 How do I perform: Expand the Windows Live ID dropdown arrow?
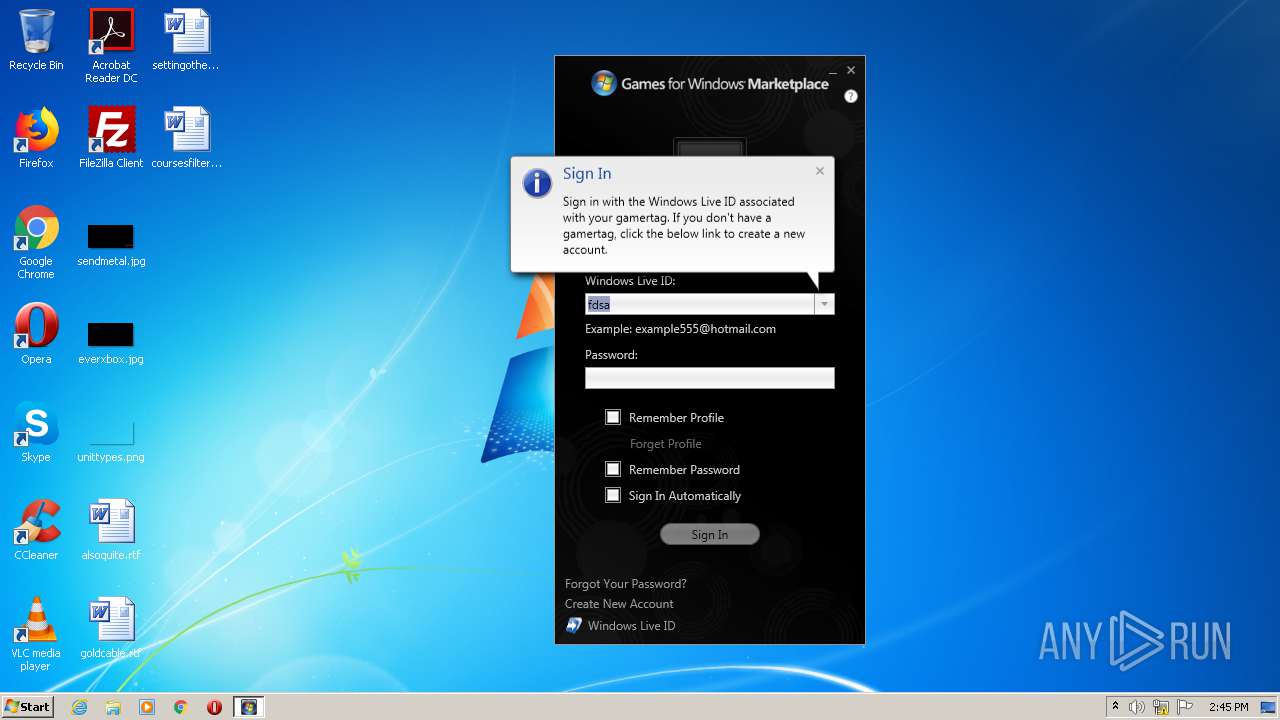824,304
